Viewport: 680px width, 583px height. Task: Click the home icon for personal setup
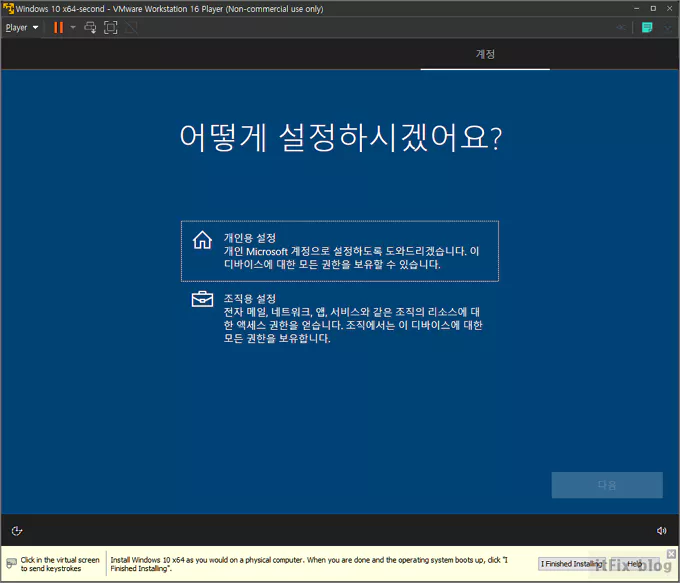tap(202, 240)
